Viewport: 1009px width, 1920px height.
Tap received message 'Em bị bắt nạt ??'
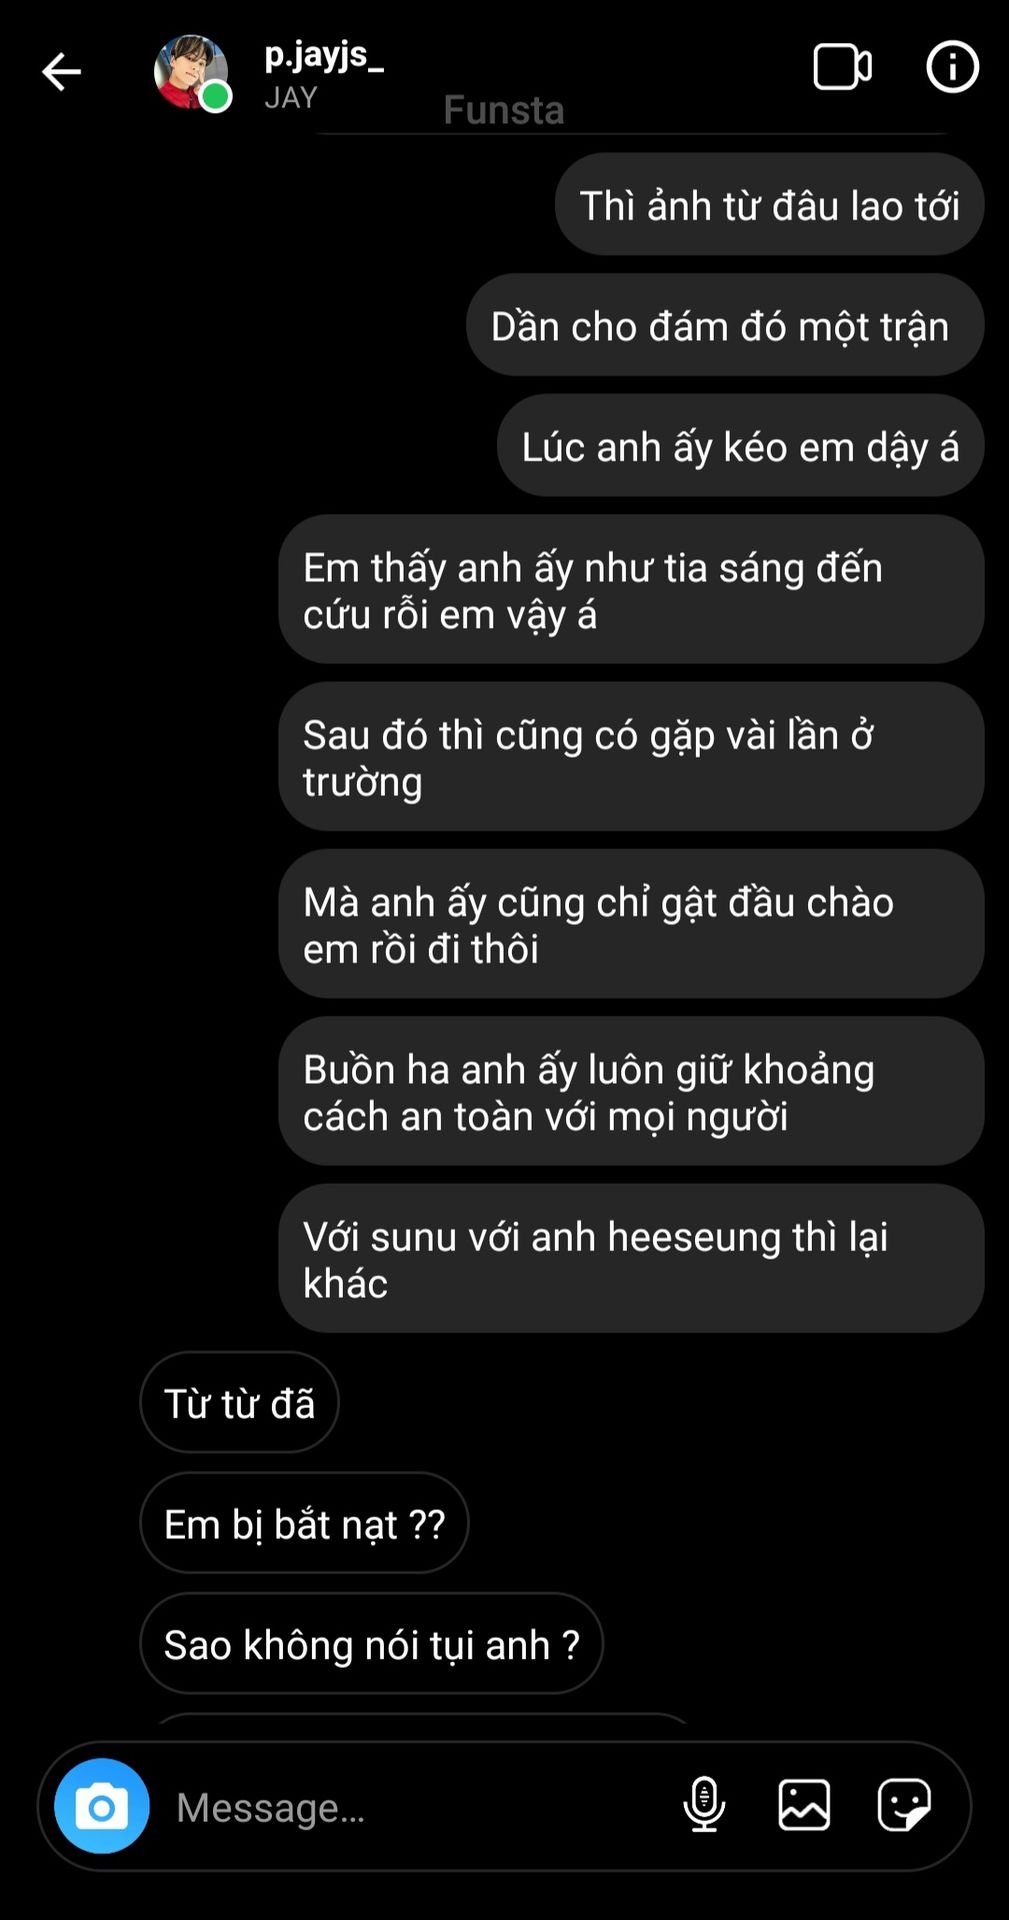tap(304, 1523)
